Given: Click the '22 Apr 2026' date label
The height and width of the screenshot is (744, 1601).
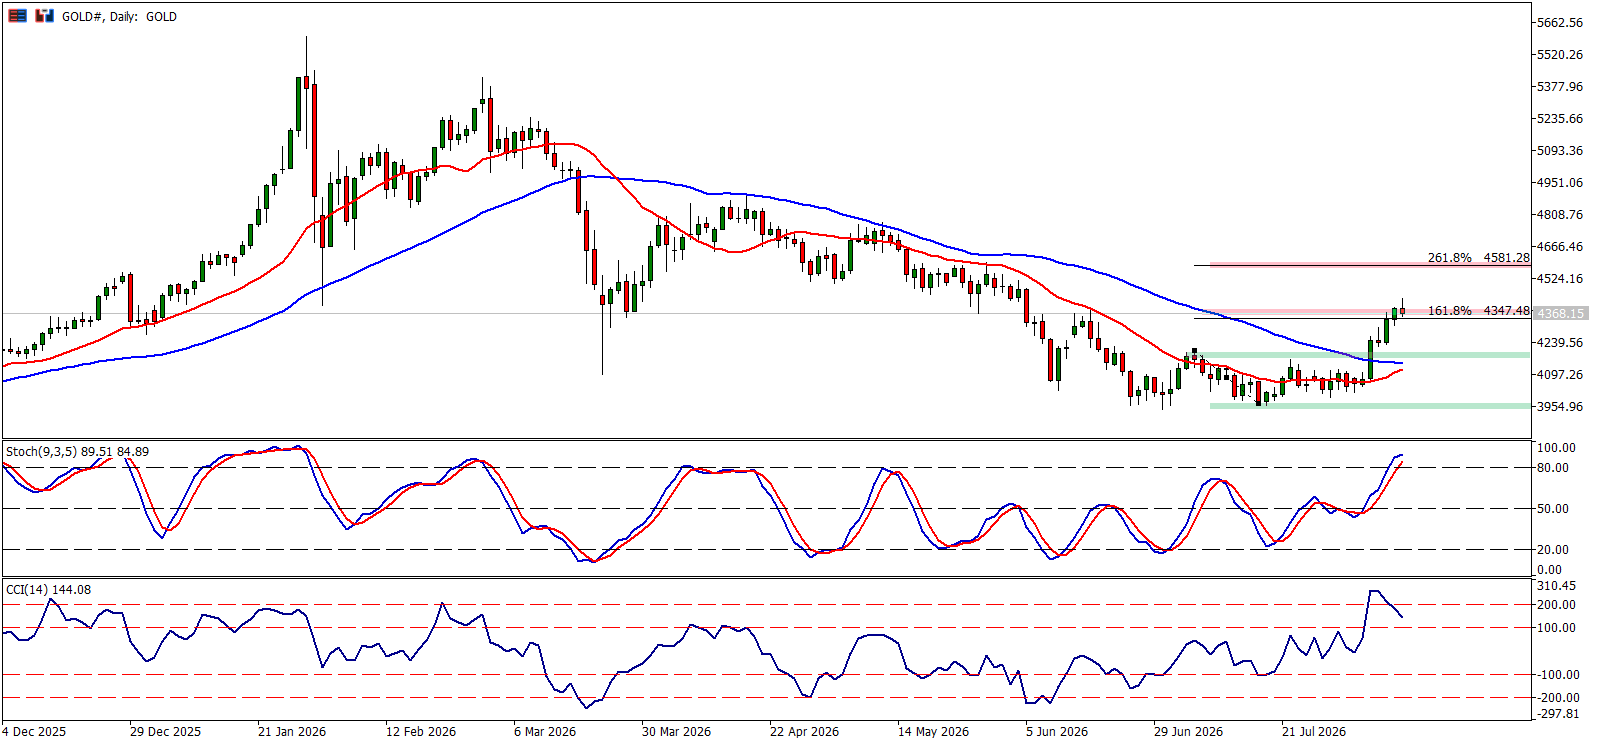Looking at the screenshot, I should tap(805, 732).
